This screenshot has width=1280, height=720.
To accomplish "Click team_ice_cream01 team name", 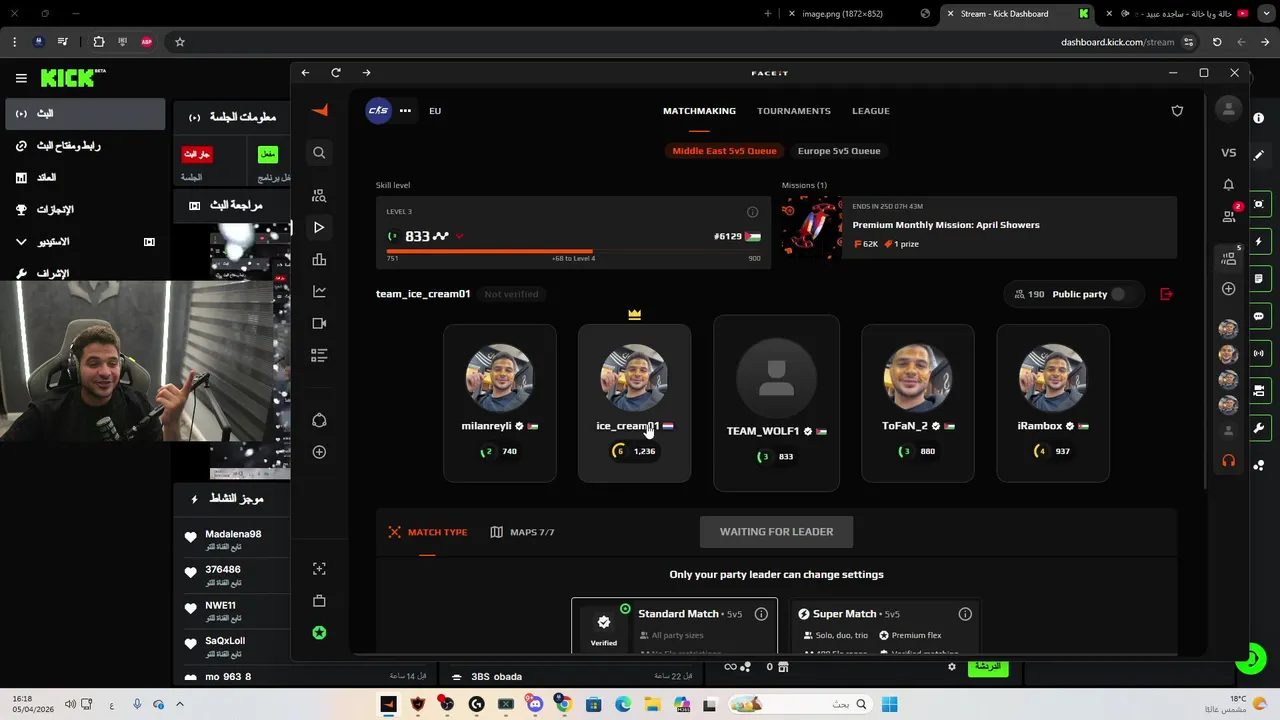I will tap(423, 294).
